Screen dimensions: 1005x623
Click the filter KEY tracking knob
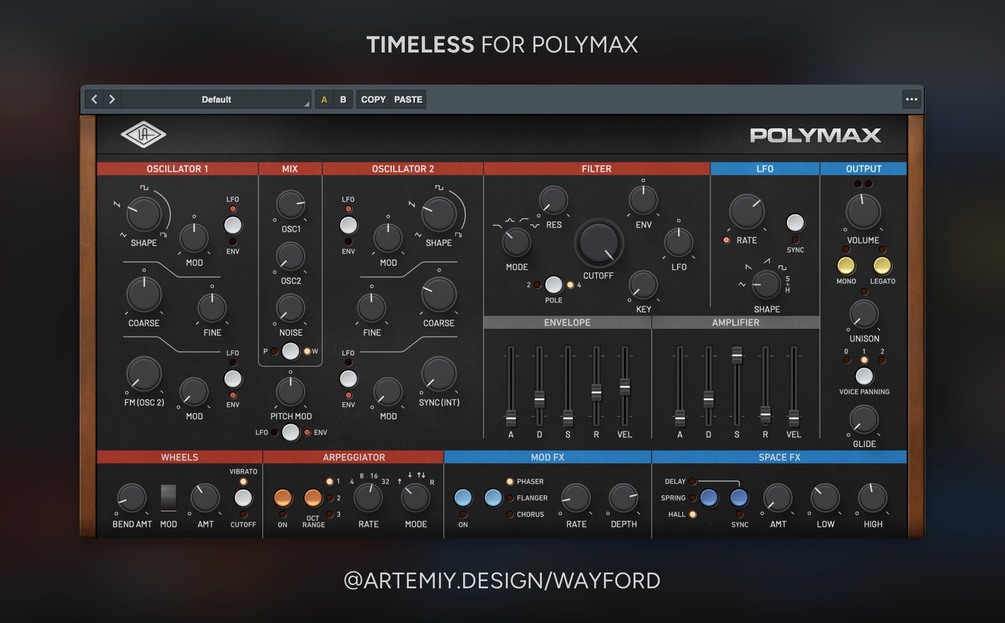coord(643,285)
